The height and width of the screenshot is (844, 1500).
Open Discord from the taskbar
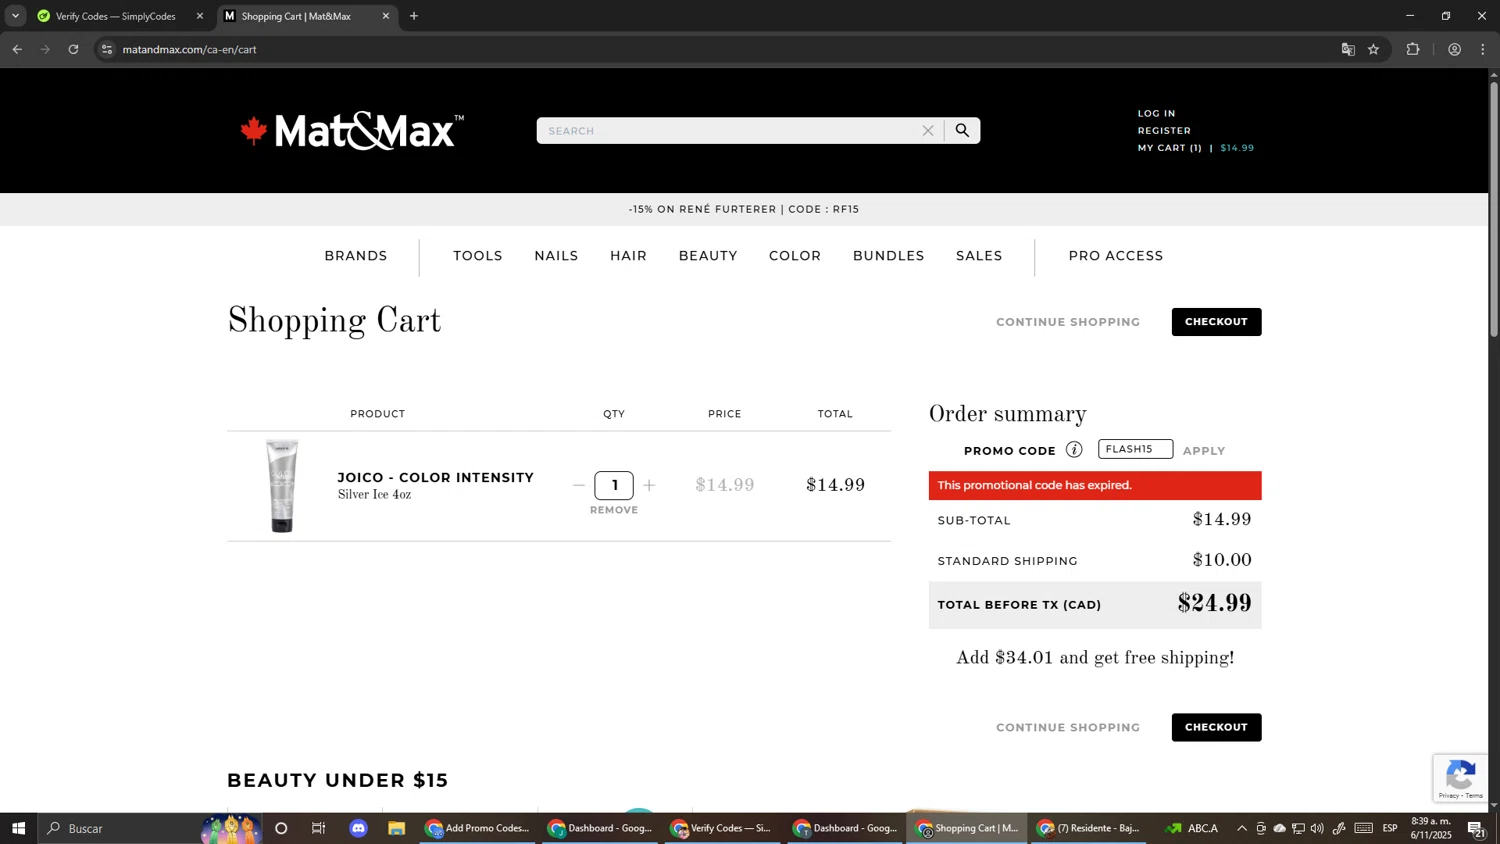coord(359,828)
